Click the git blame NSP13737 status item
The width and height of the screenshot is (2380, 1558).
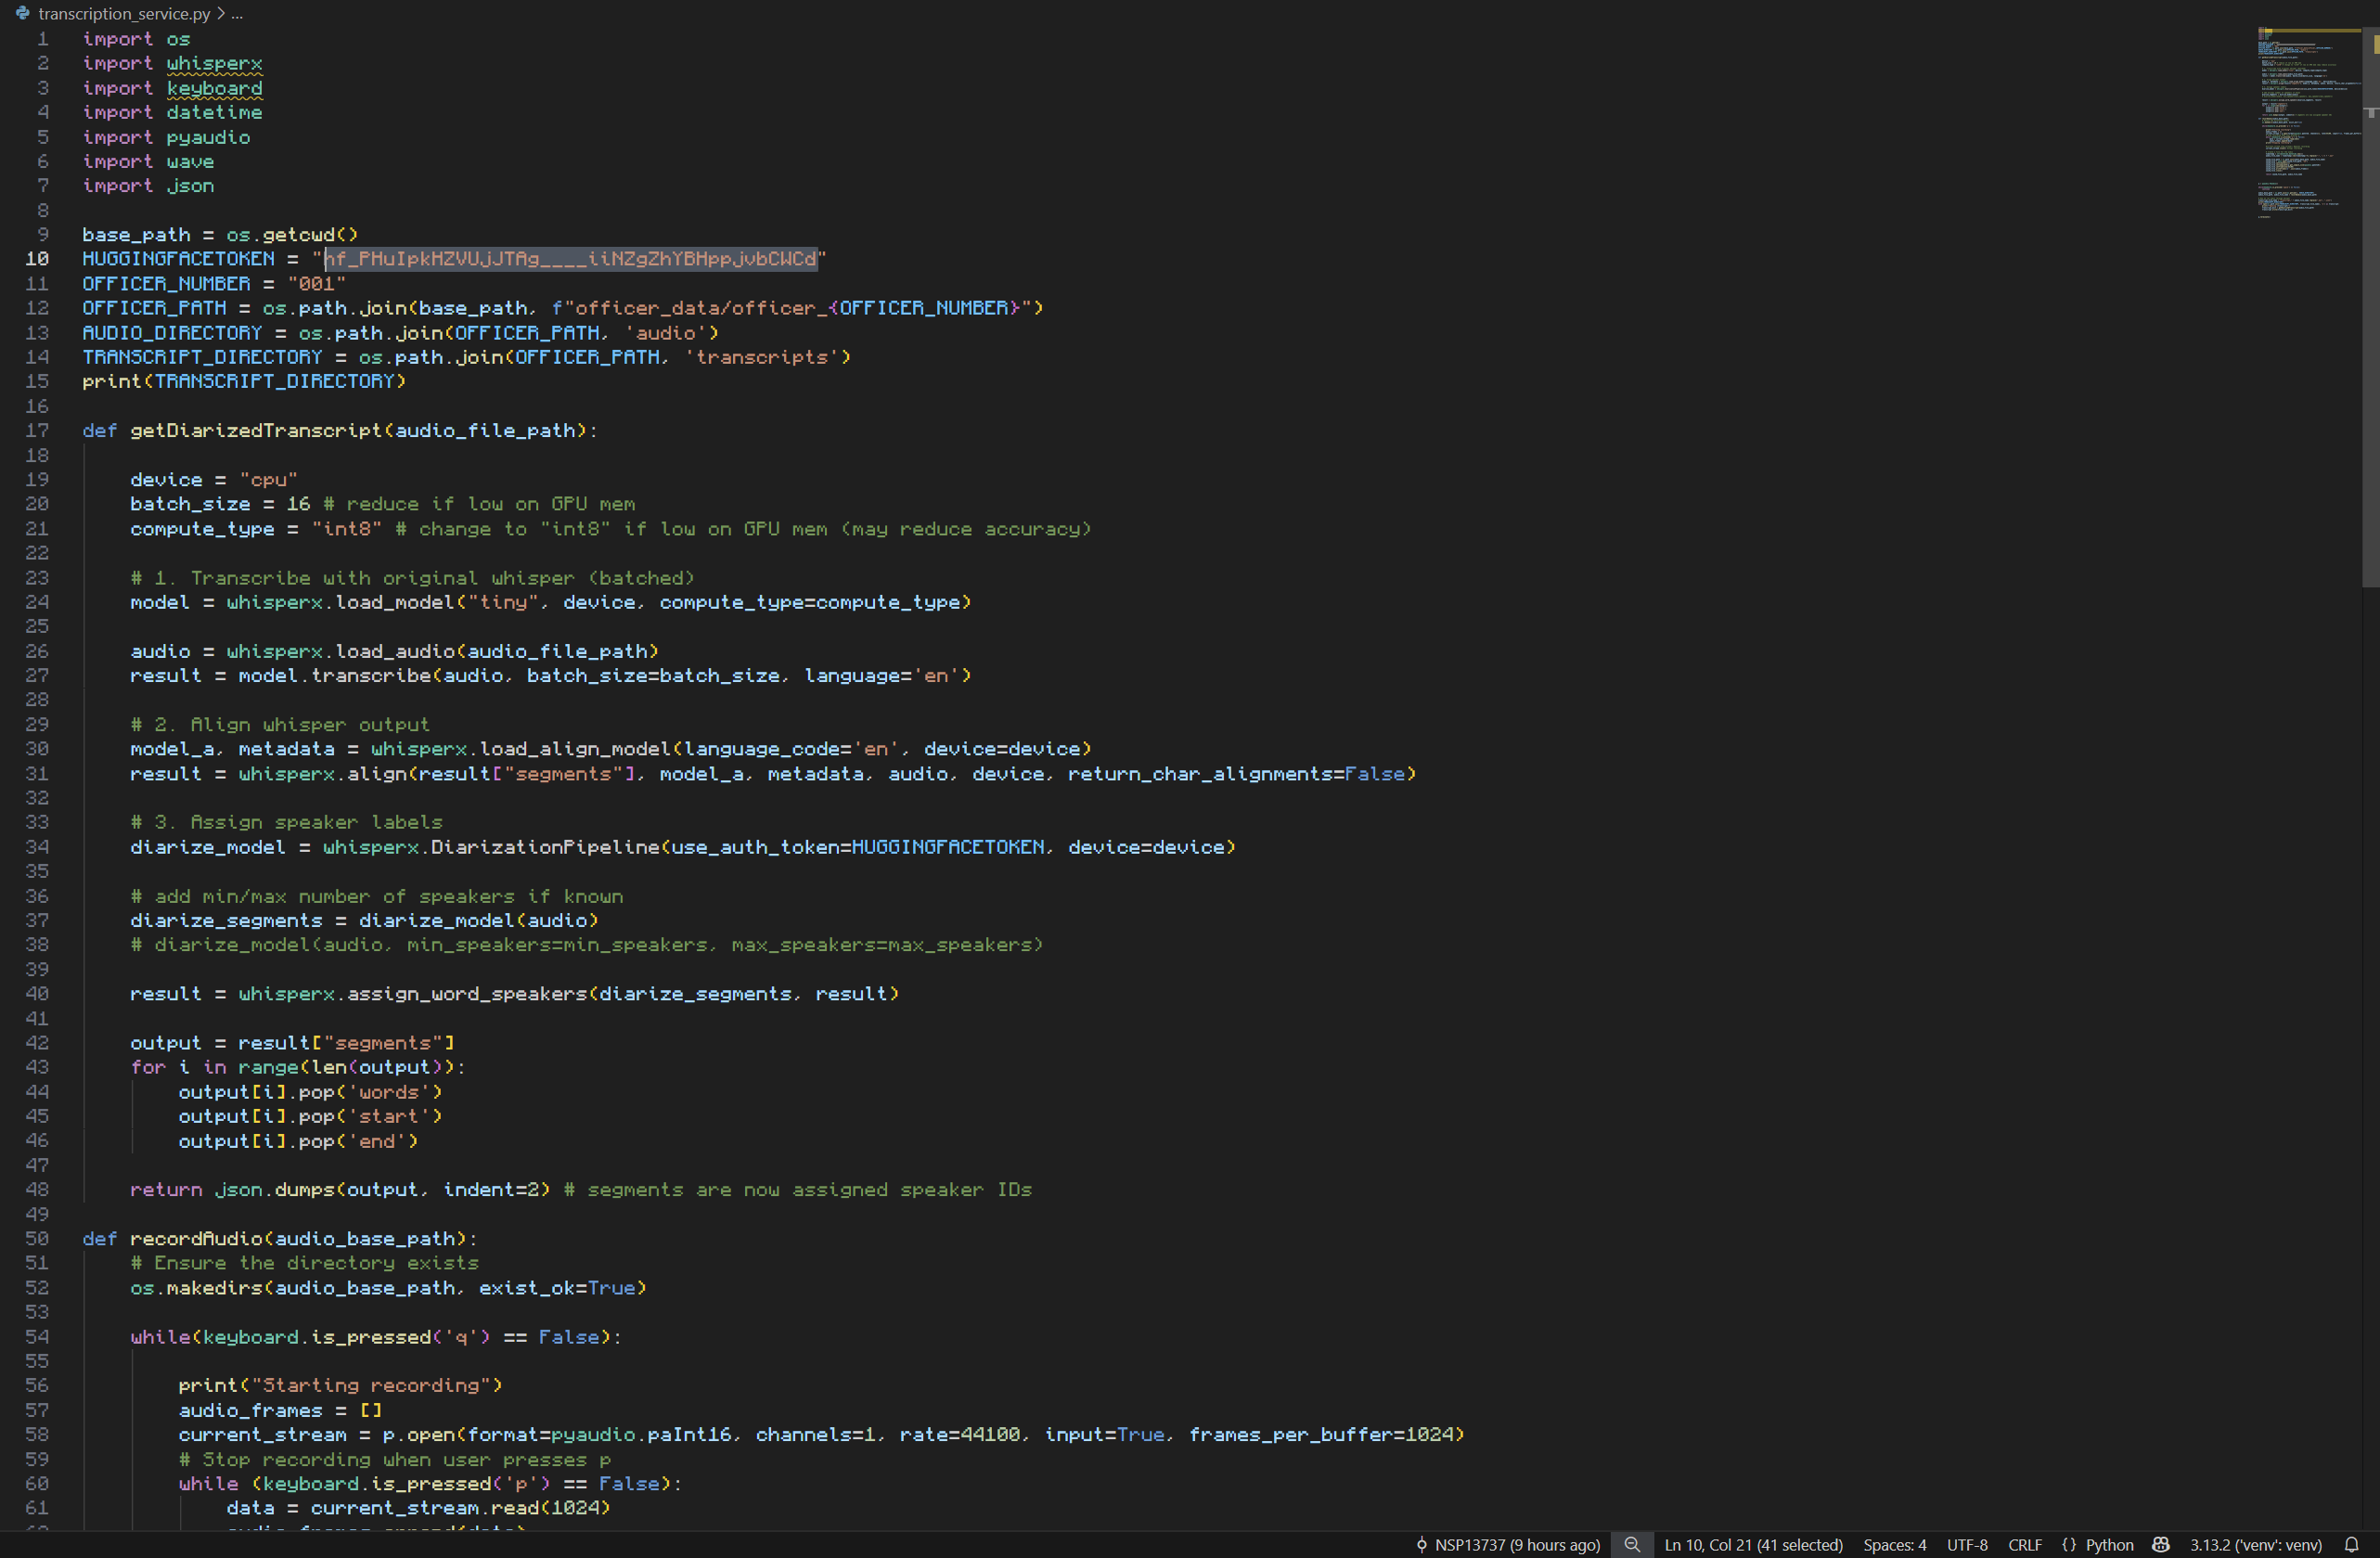[1508, 1544]
